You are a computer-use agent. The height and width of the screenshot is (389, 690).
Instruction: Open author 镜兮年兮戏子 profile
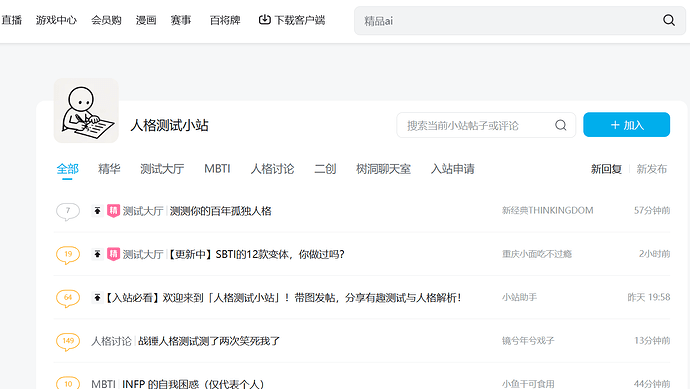pyautogui.click(x=528, y=341)
